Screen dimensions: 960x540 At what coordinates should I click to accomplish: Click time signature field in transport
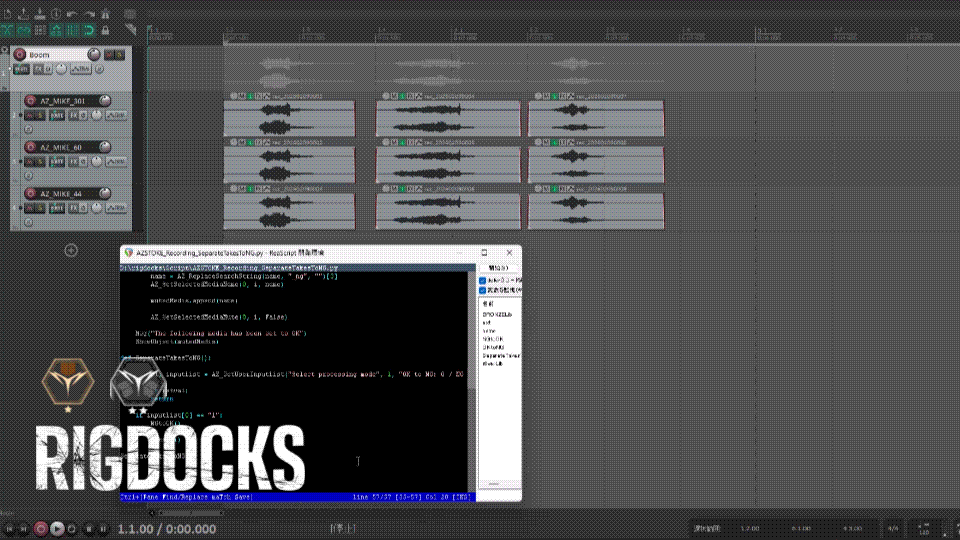893,528
